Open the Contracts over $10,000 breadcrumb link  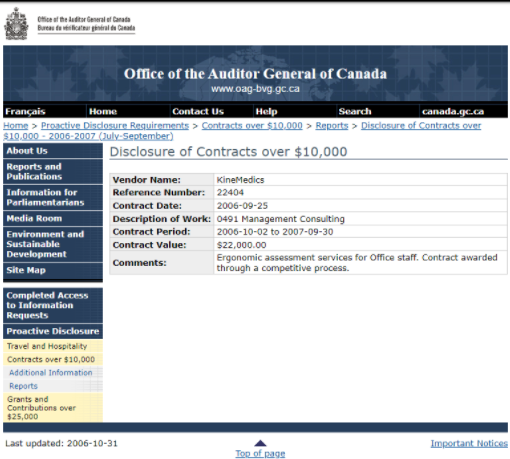pos(252,126)
